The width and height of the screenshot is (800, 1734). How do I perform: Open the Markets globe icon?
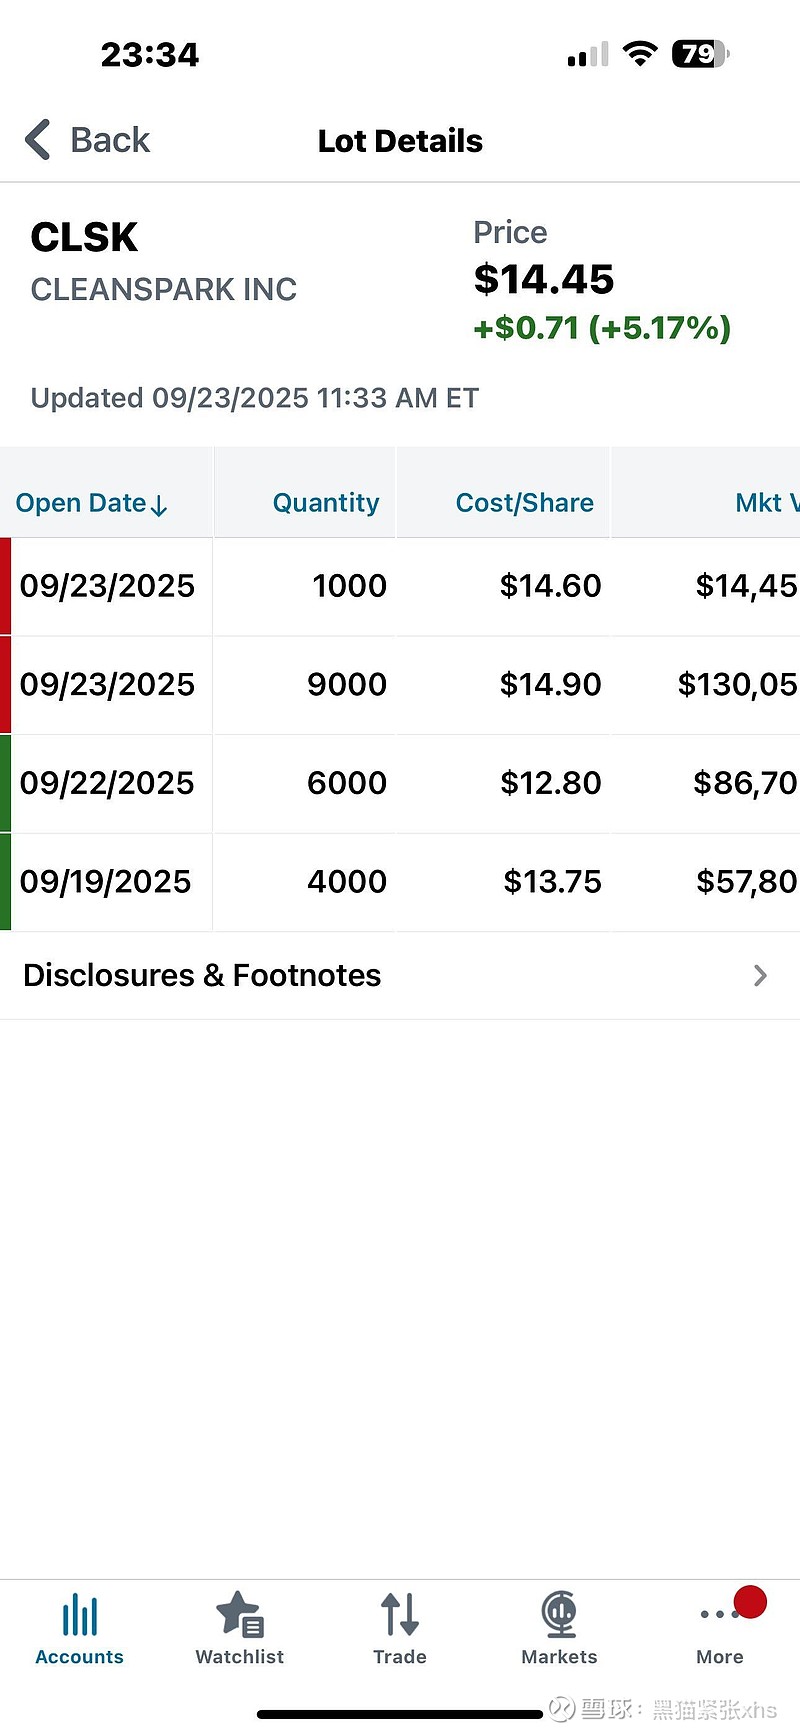tap(559, 1614)
